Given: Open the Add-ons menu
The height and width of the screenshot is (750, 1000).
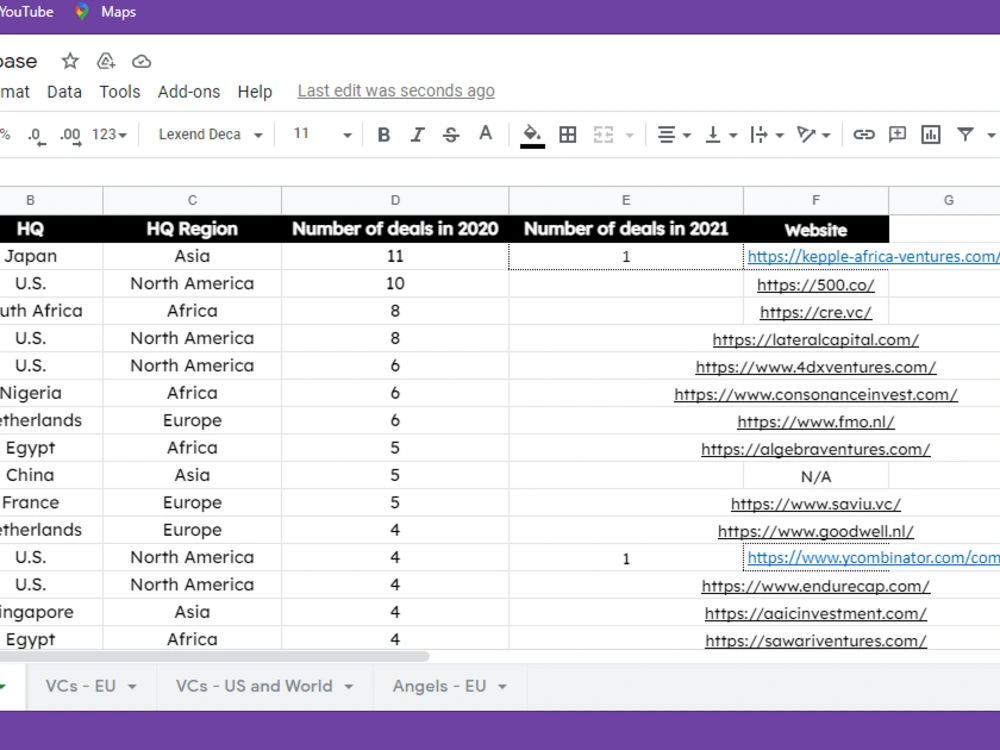Looking at the screenshot, I should coord(189,92).
